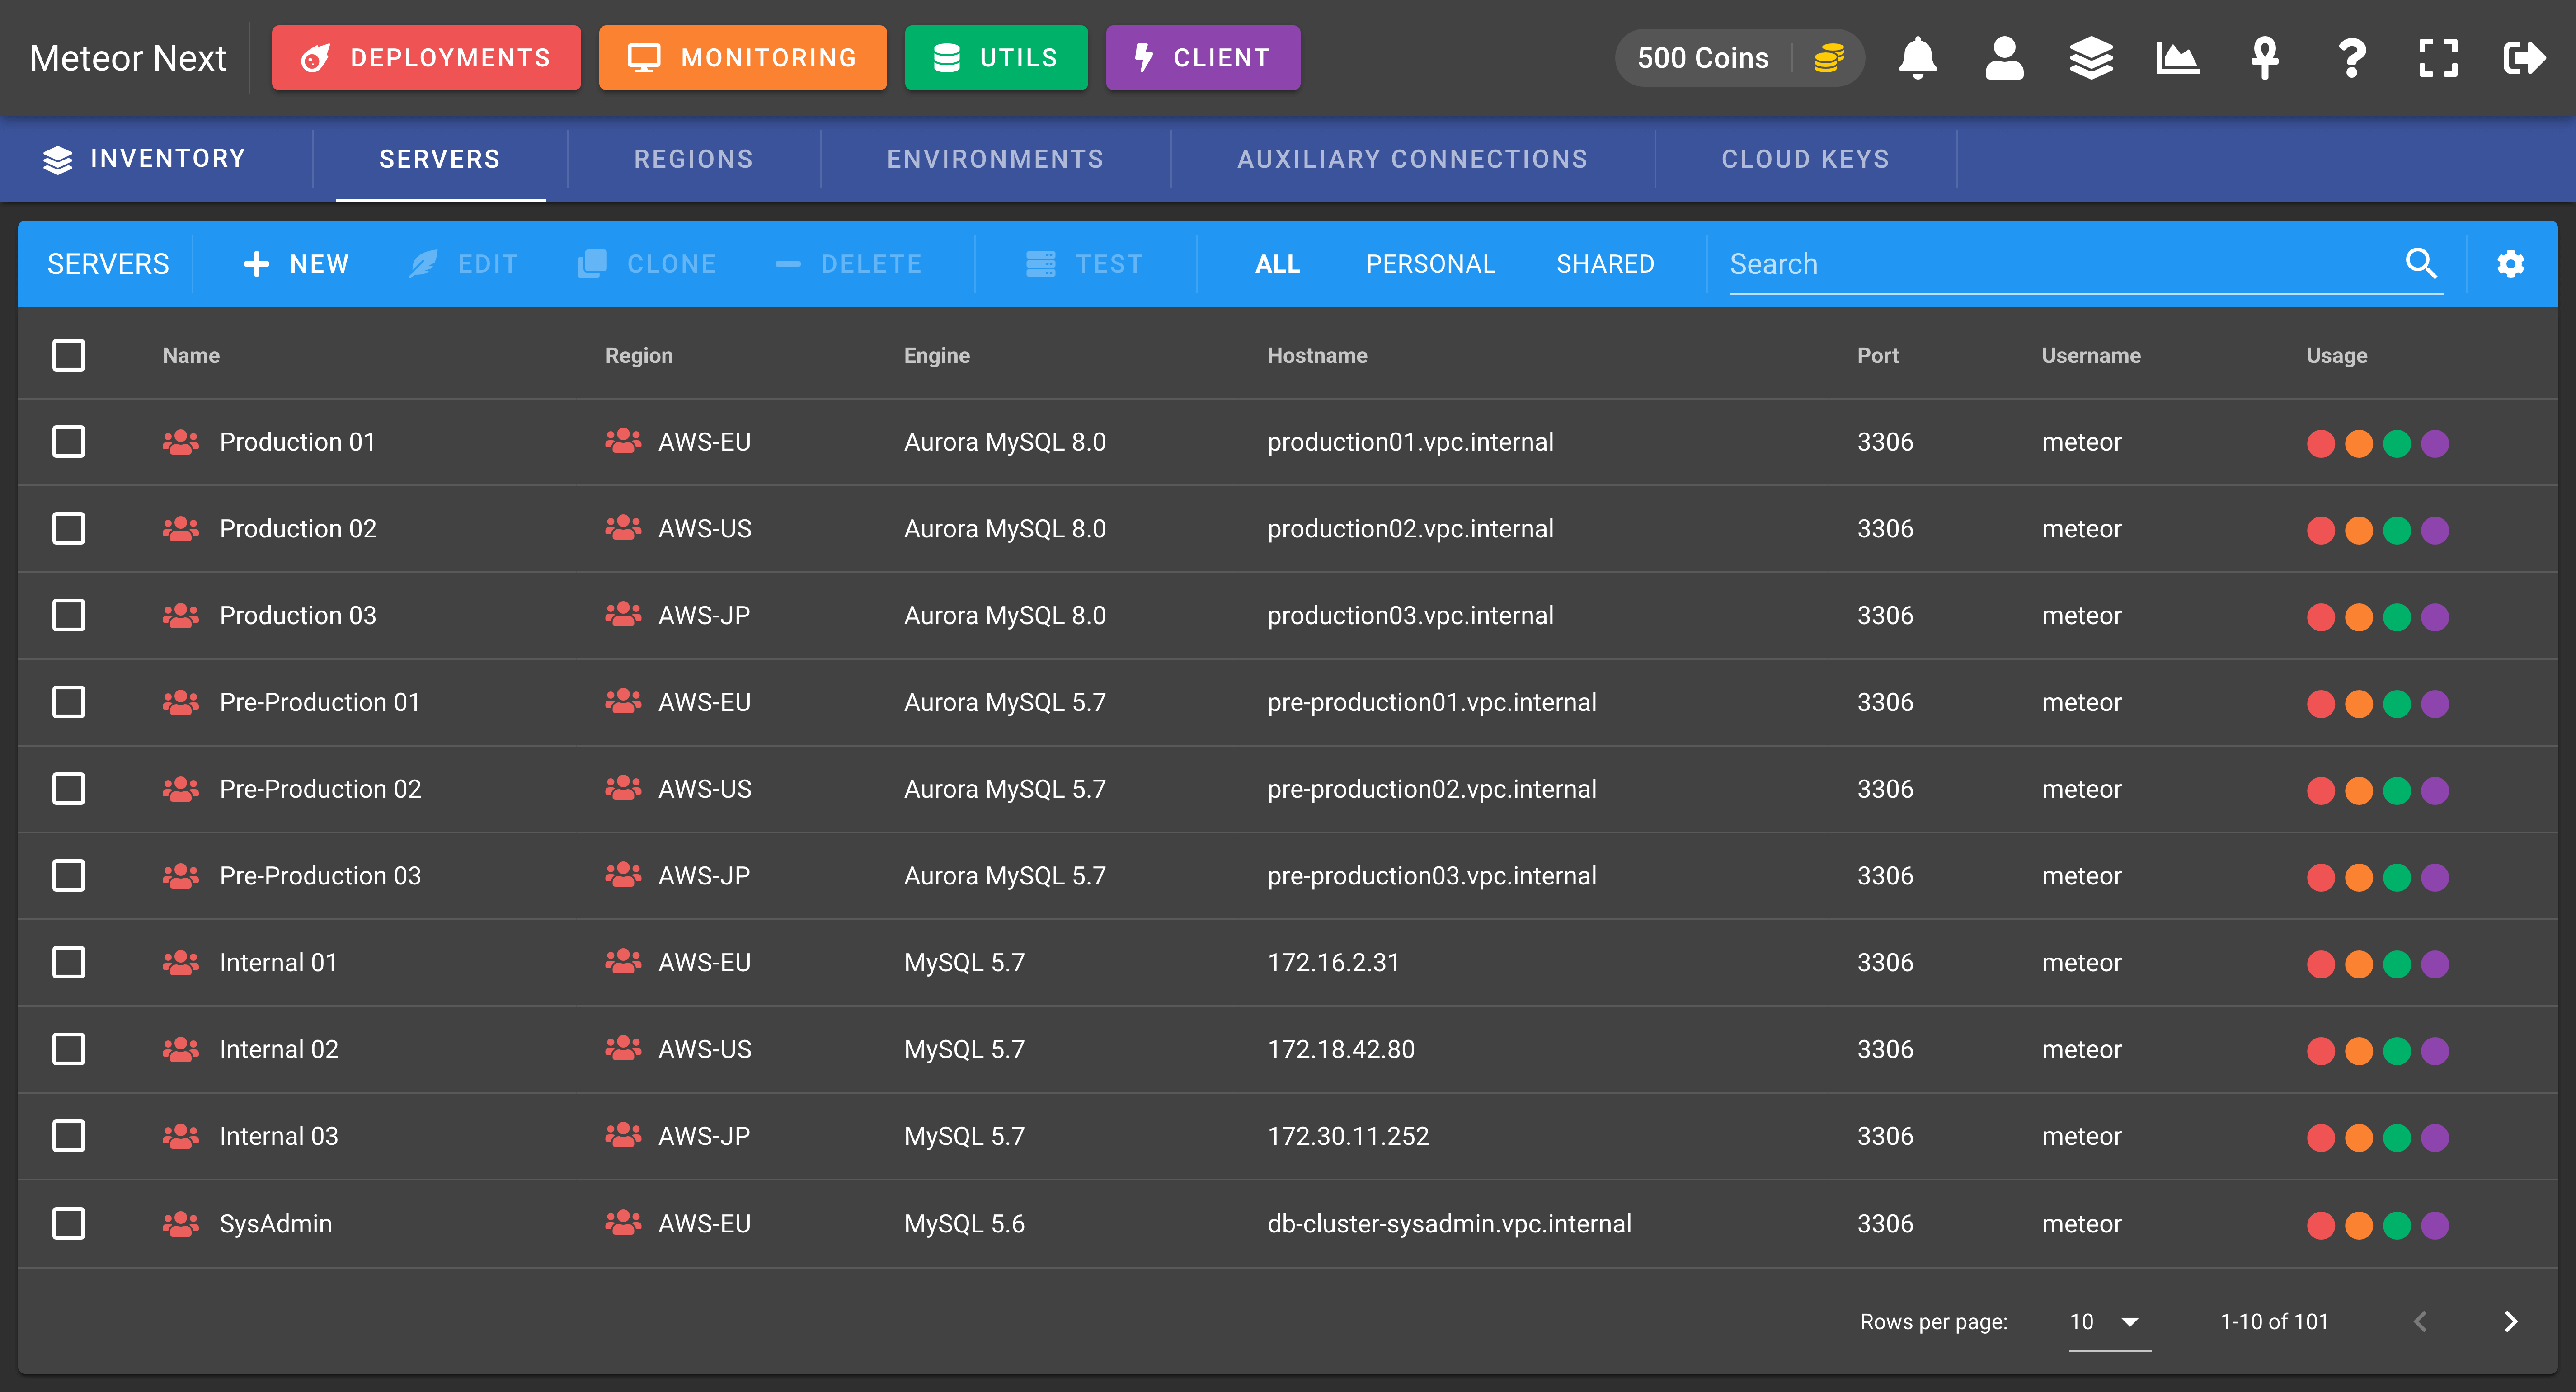Toggle the select-all checkbox in the table header
2576x1392 pixels.
(68, 355)
